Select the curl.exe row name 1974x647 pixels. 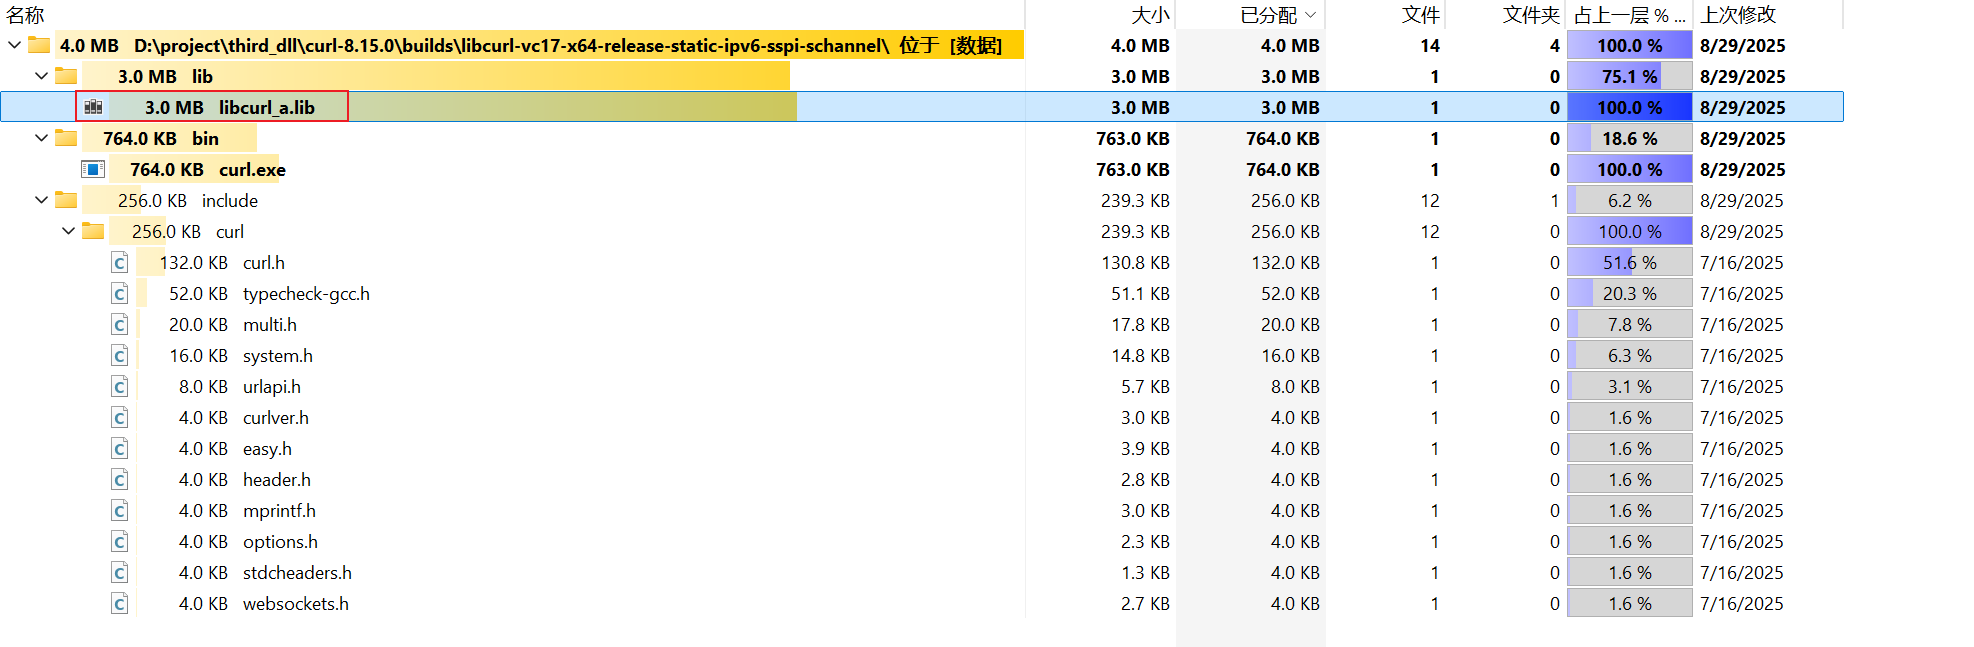pos(252,169)
